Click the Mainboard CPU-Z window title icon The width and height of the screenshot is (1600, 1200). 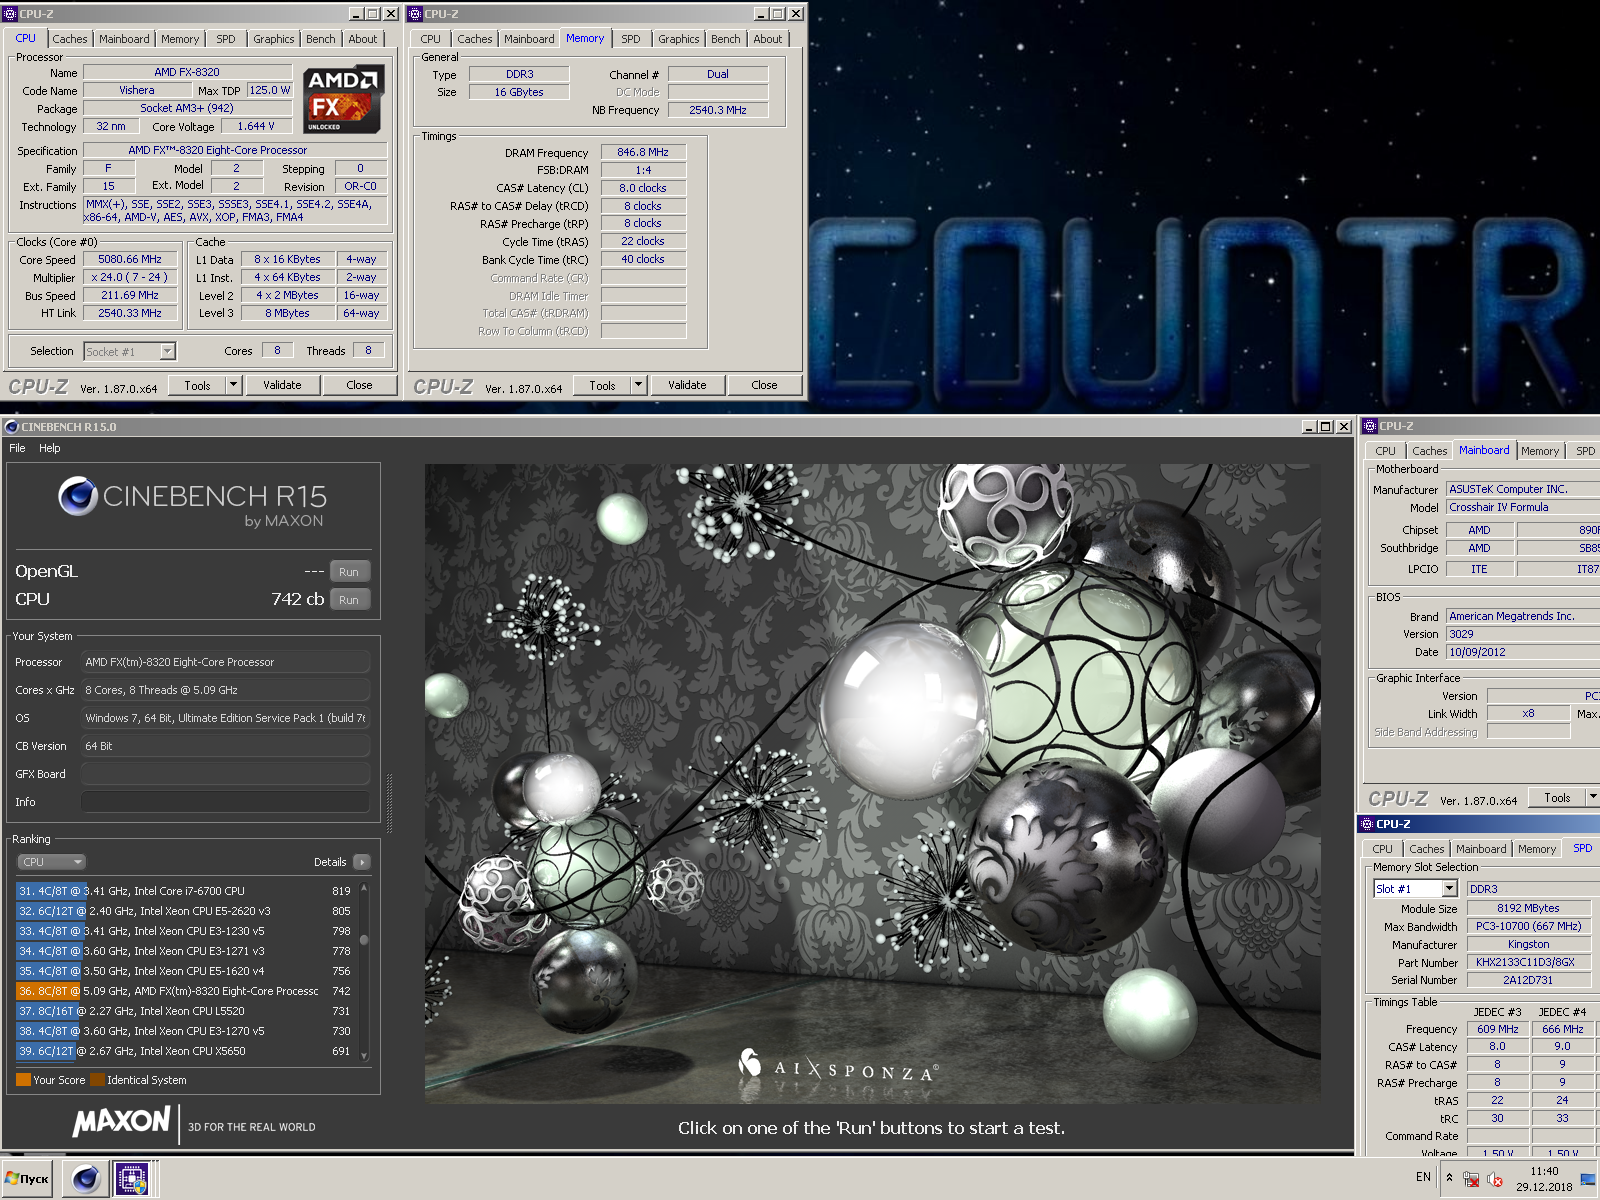[x=1370, y=426]
